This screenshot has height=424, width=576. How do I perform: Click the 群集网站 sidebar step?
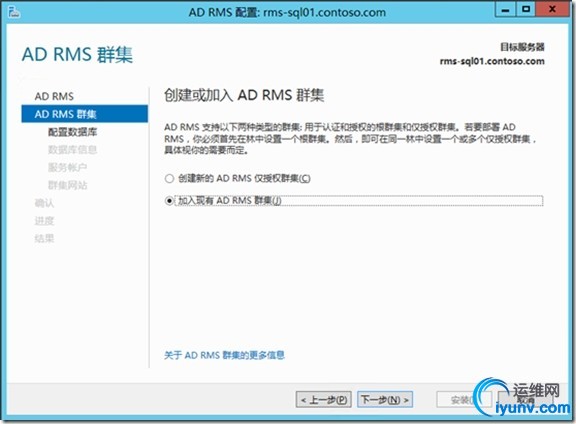(67, 185)
